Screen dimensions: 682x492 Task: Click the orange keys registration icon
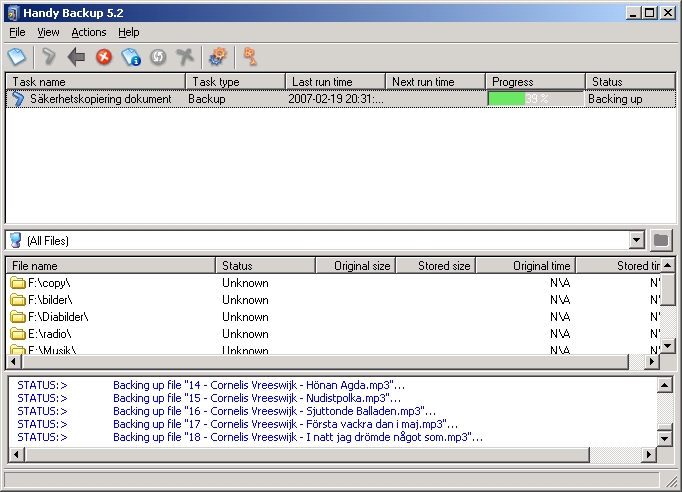[x=250, y=57]
